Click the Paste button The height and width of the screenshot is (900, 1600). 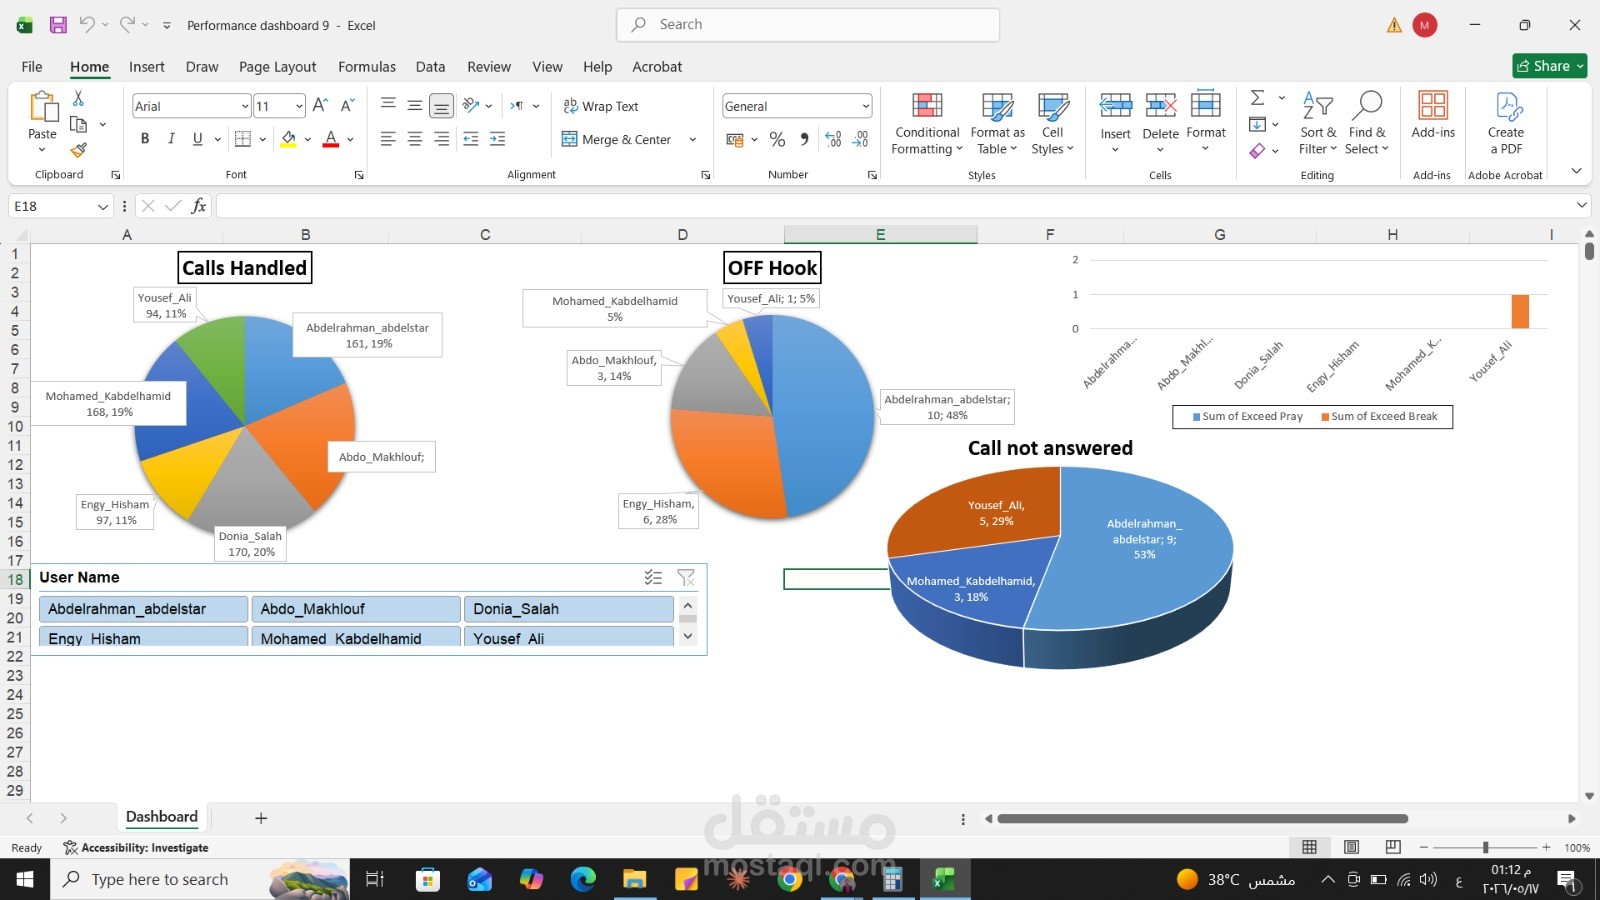pyautogui.click(x=42, y=123)
